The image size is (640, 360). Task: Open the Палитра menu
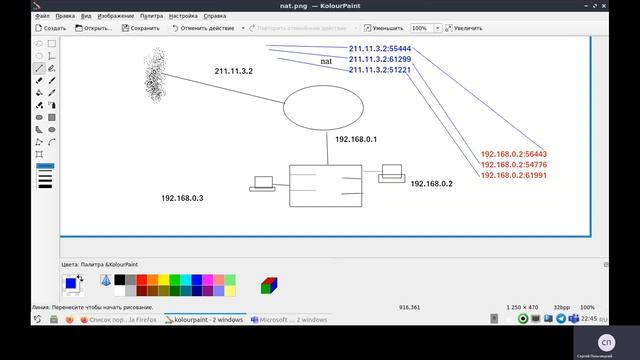click(x=151, y=16)
